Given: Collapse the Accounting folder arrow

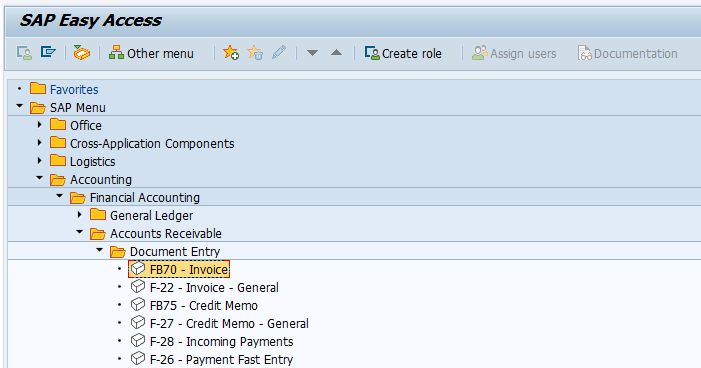Looking at the screenshot, I should click(x=40, y=178).
